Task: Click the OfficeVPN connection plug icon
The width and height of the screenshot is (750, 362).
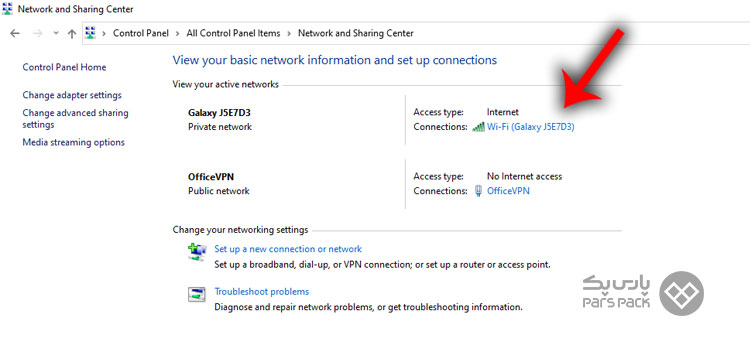Action: [x=478, y=191]
